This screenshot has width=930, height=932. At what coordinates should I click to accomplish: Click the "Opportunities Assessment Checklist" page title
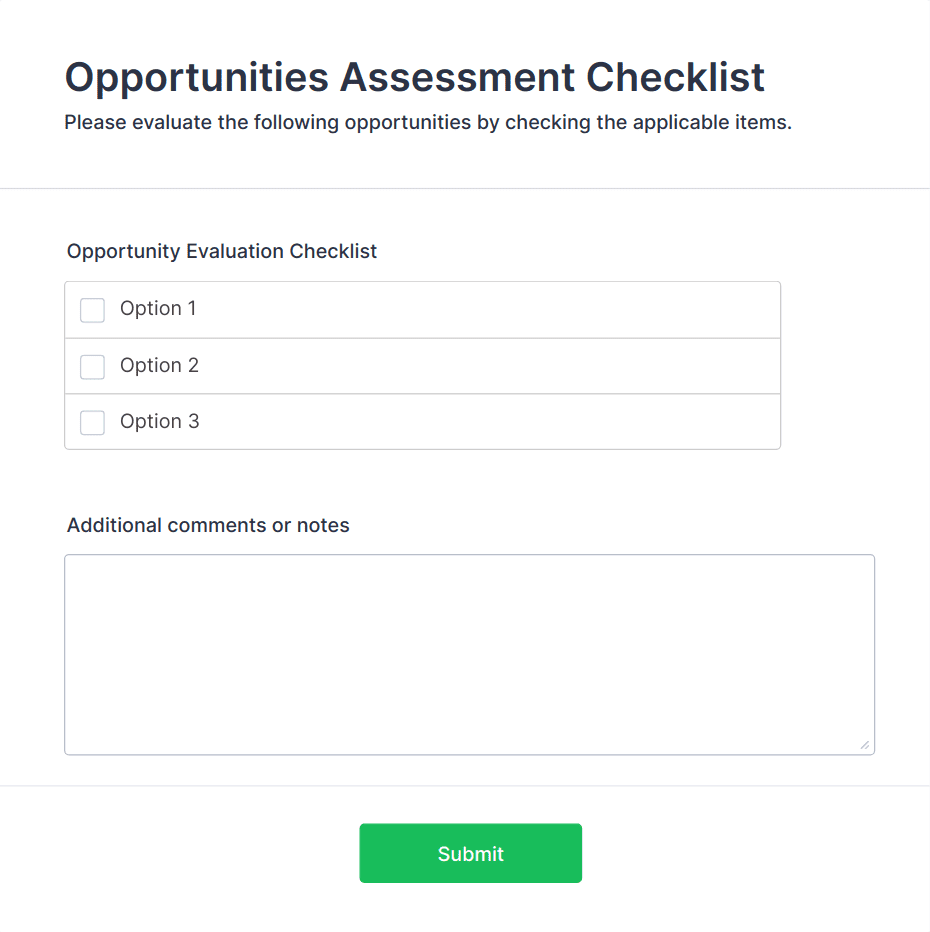tap(414, 77)
